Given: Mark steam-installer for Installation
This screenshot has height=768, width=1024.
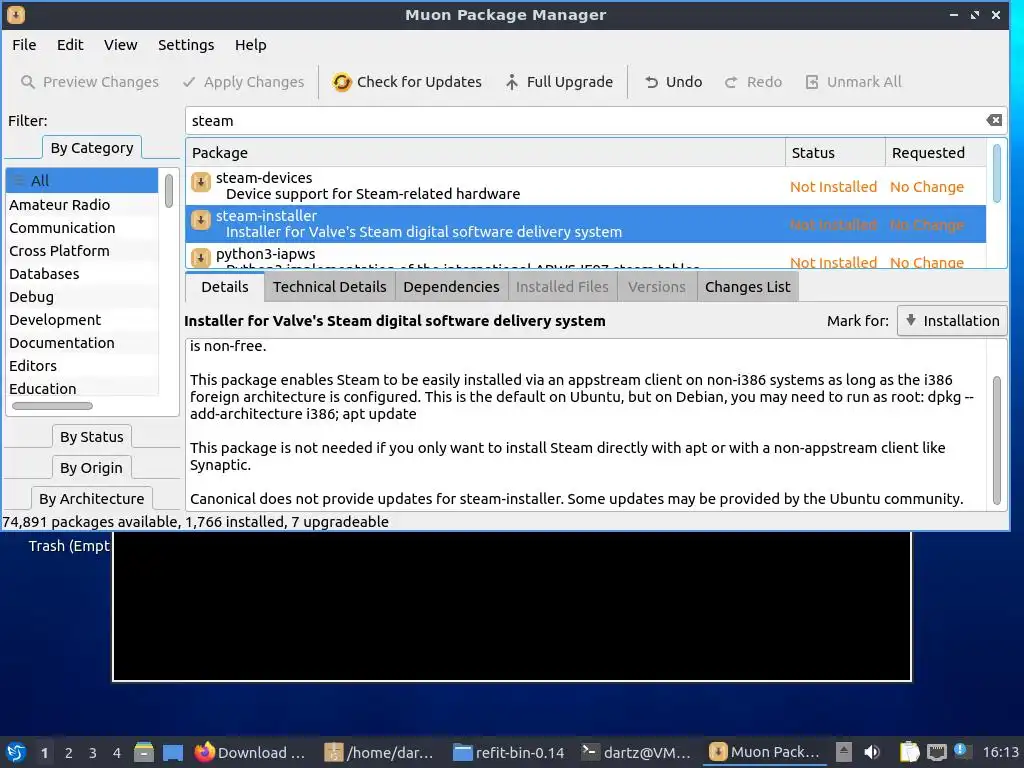Looking at the screenshot, I should tap(952, 321).
